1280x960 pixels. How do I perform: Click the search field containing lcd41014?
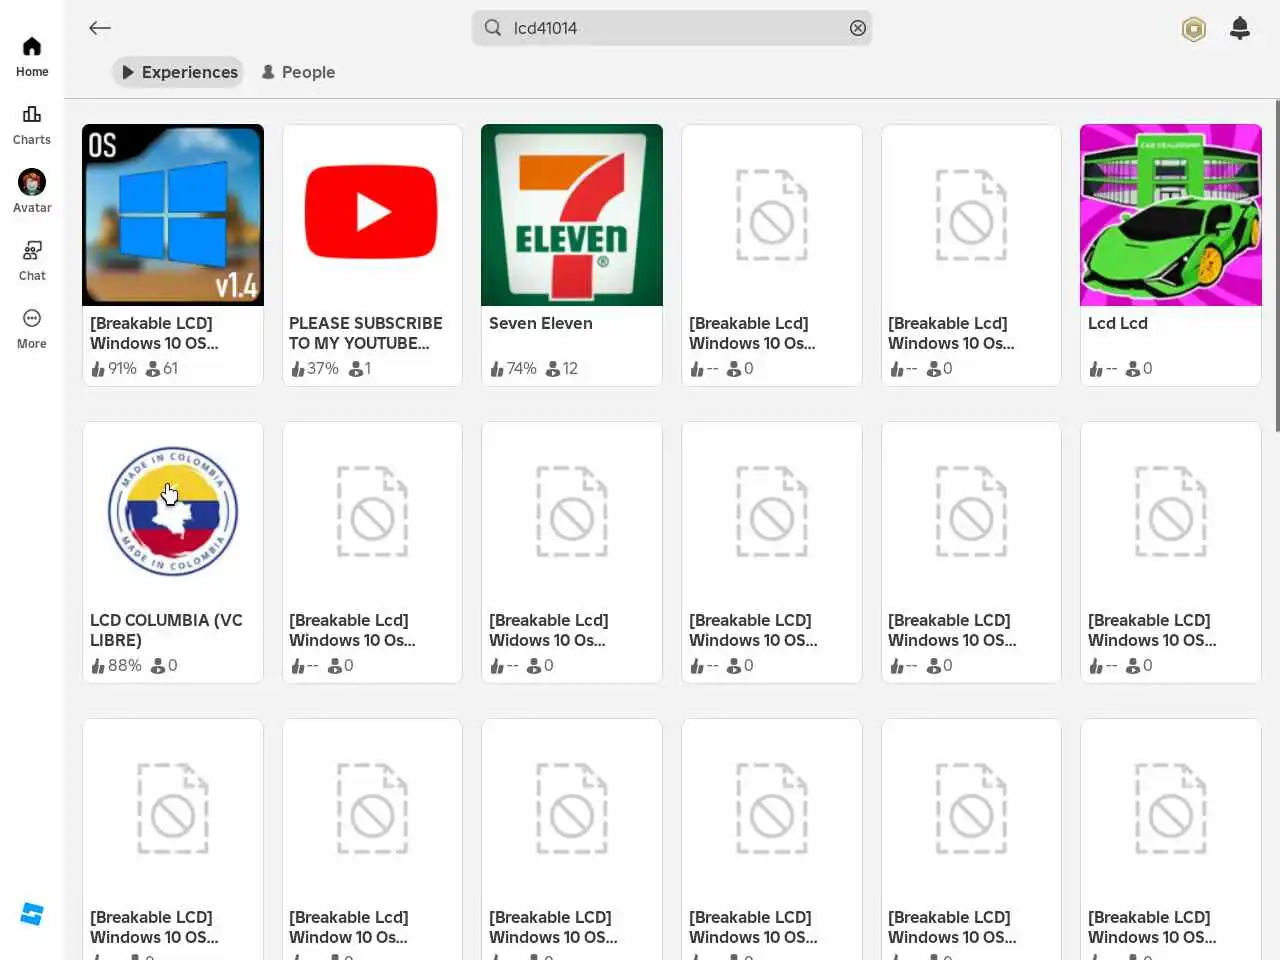671,28
